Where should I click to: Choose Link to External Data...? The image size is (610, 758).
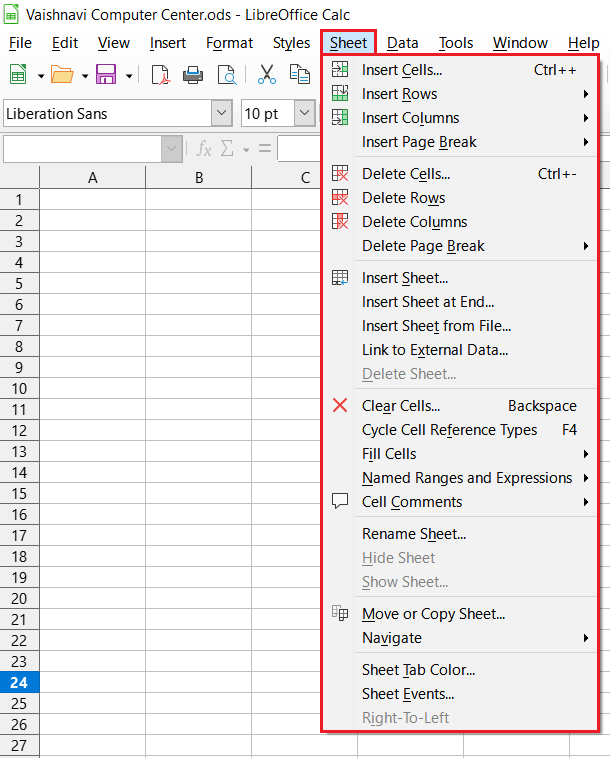460,350
